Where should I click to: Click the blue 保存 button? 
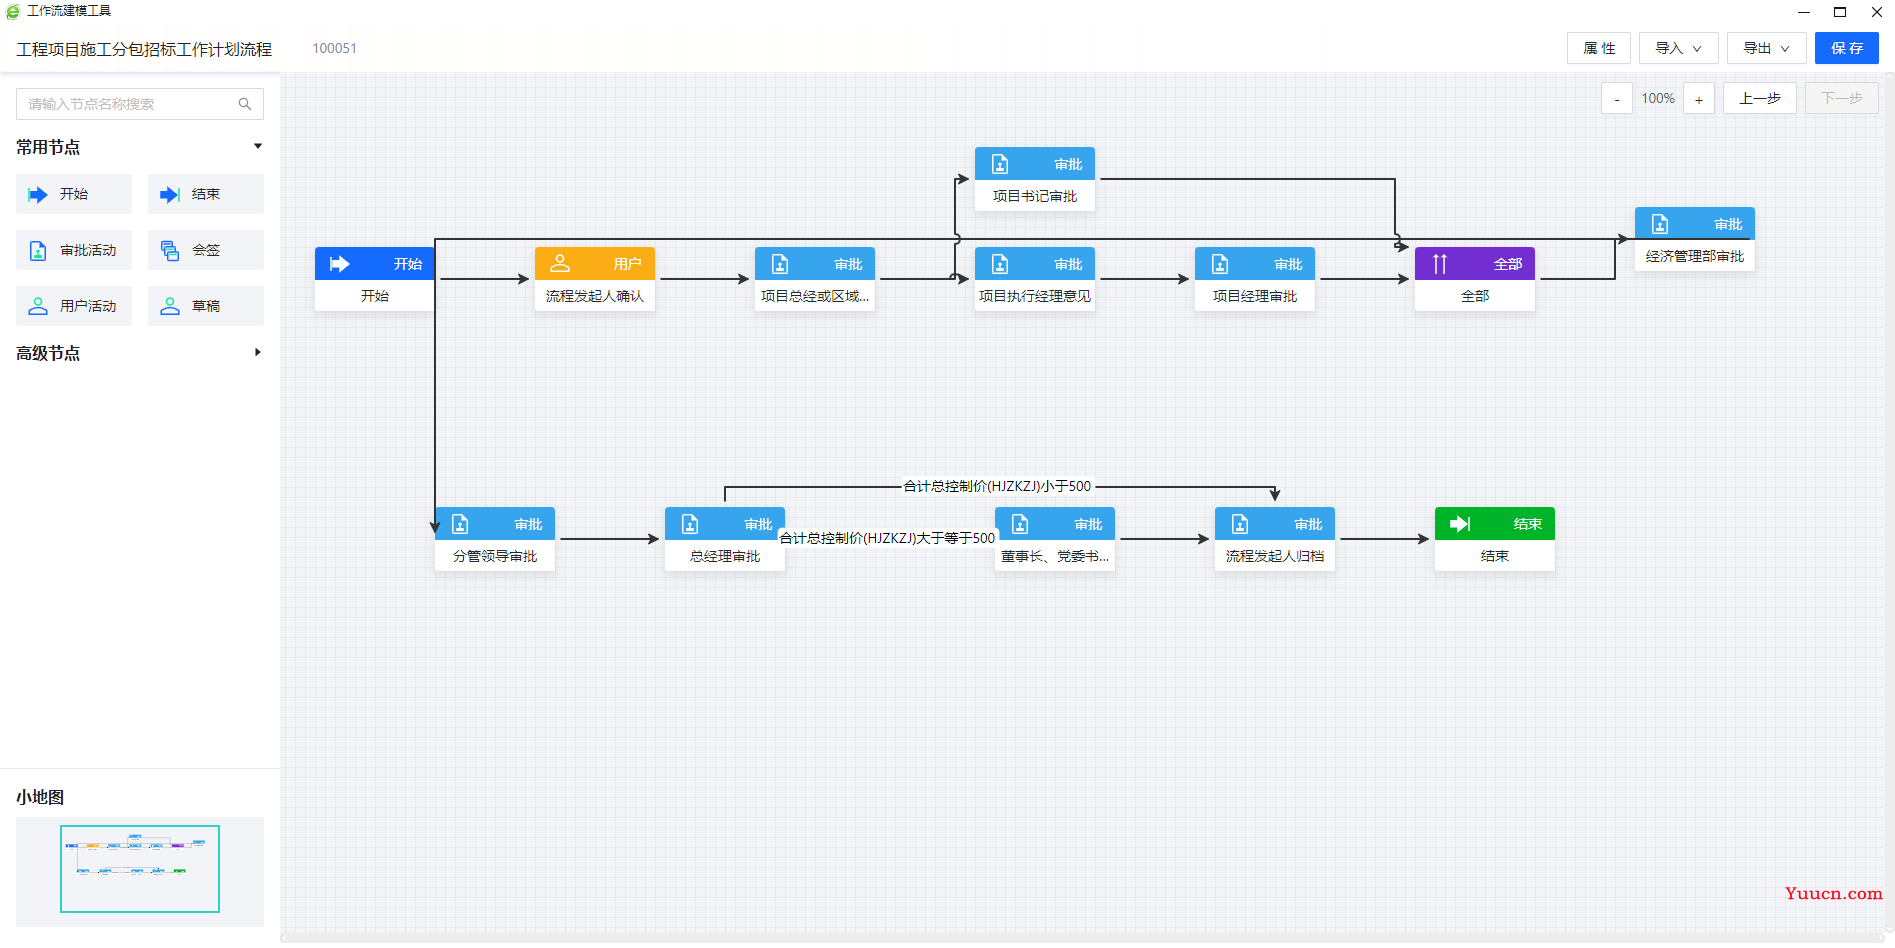tap(1847, 48)
